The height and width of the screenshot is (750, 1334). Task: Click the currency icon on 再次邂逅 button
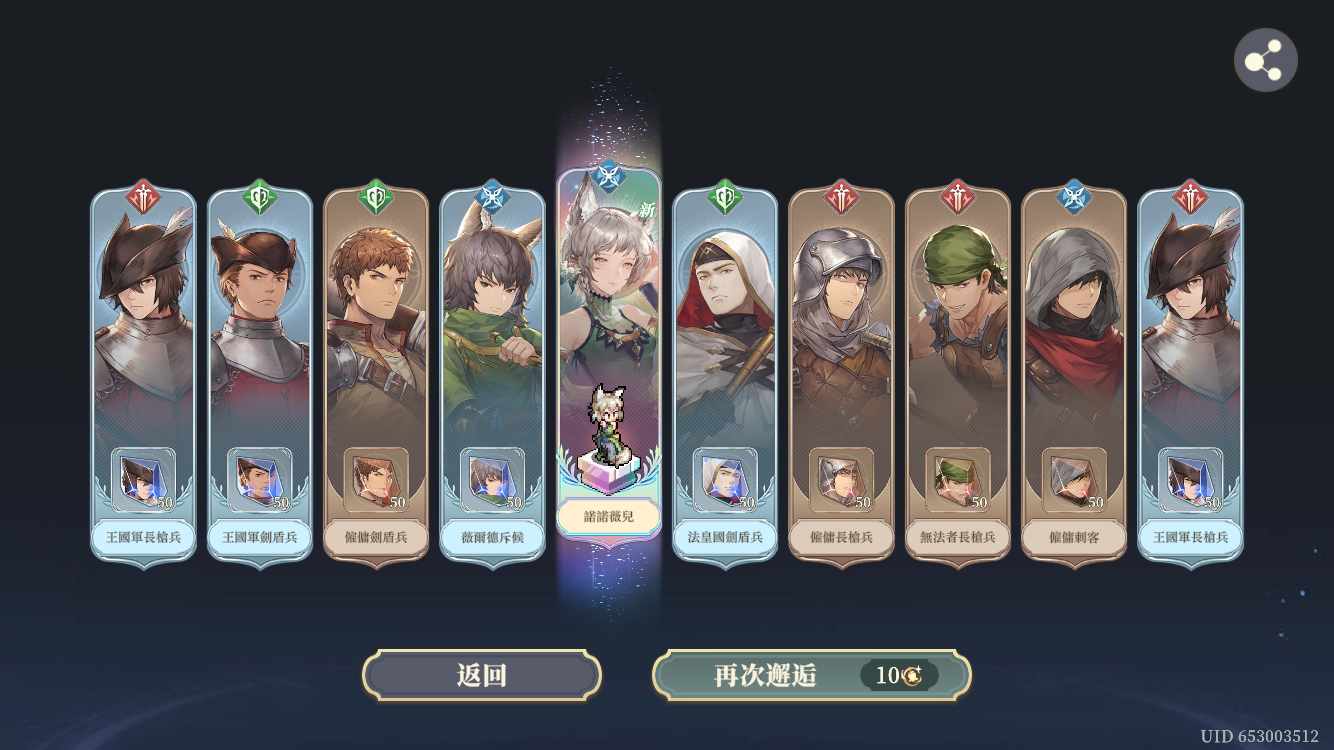pyautogui.click(x=911, y=676)
